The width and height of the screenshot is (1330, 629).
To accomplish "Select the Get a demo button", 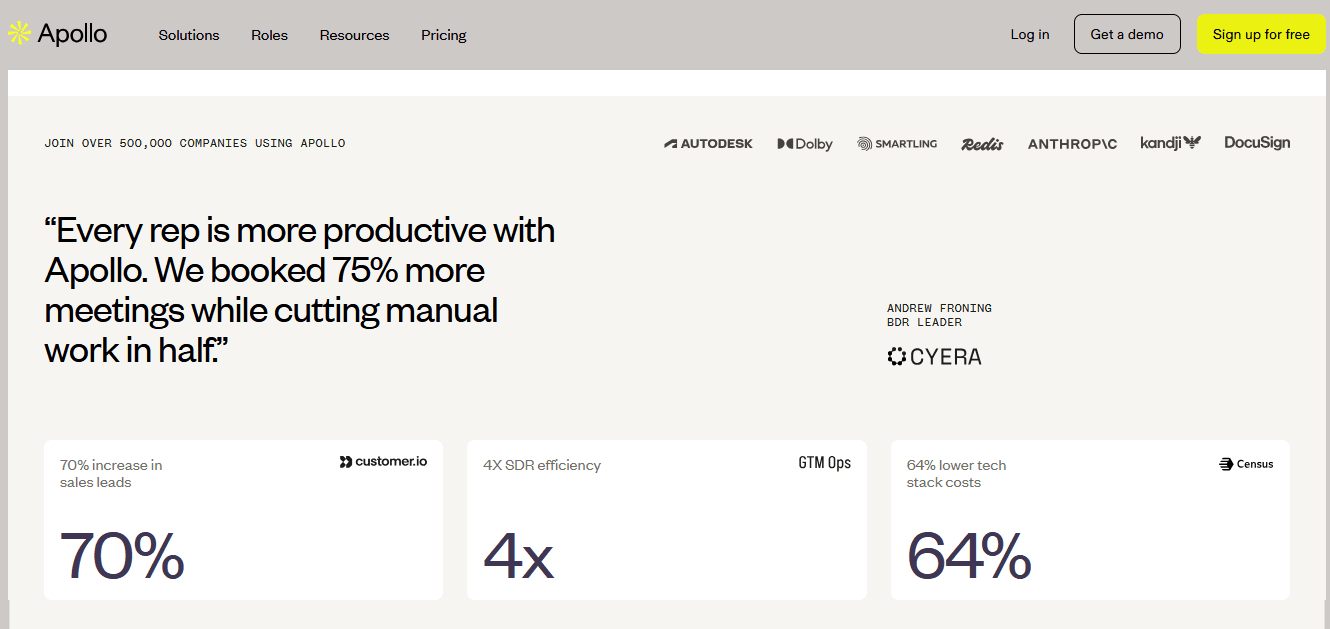I will click(x=1127, y=33).
